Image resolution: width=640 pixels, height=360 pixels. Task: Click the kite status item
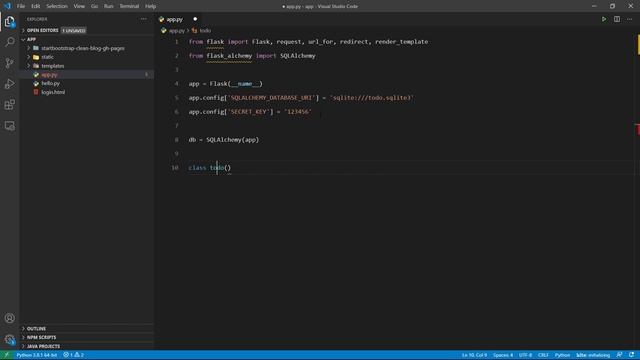pos(593,355)
